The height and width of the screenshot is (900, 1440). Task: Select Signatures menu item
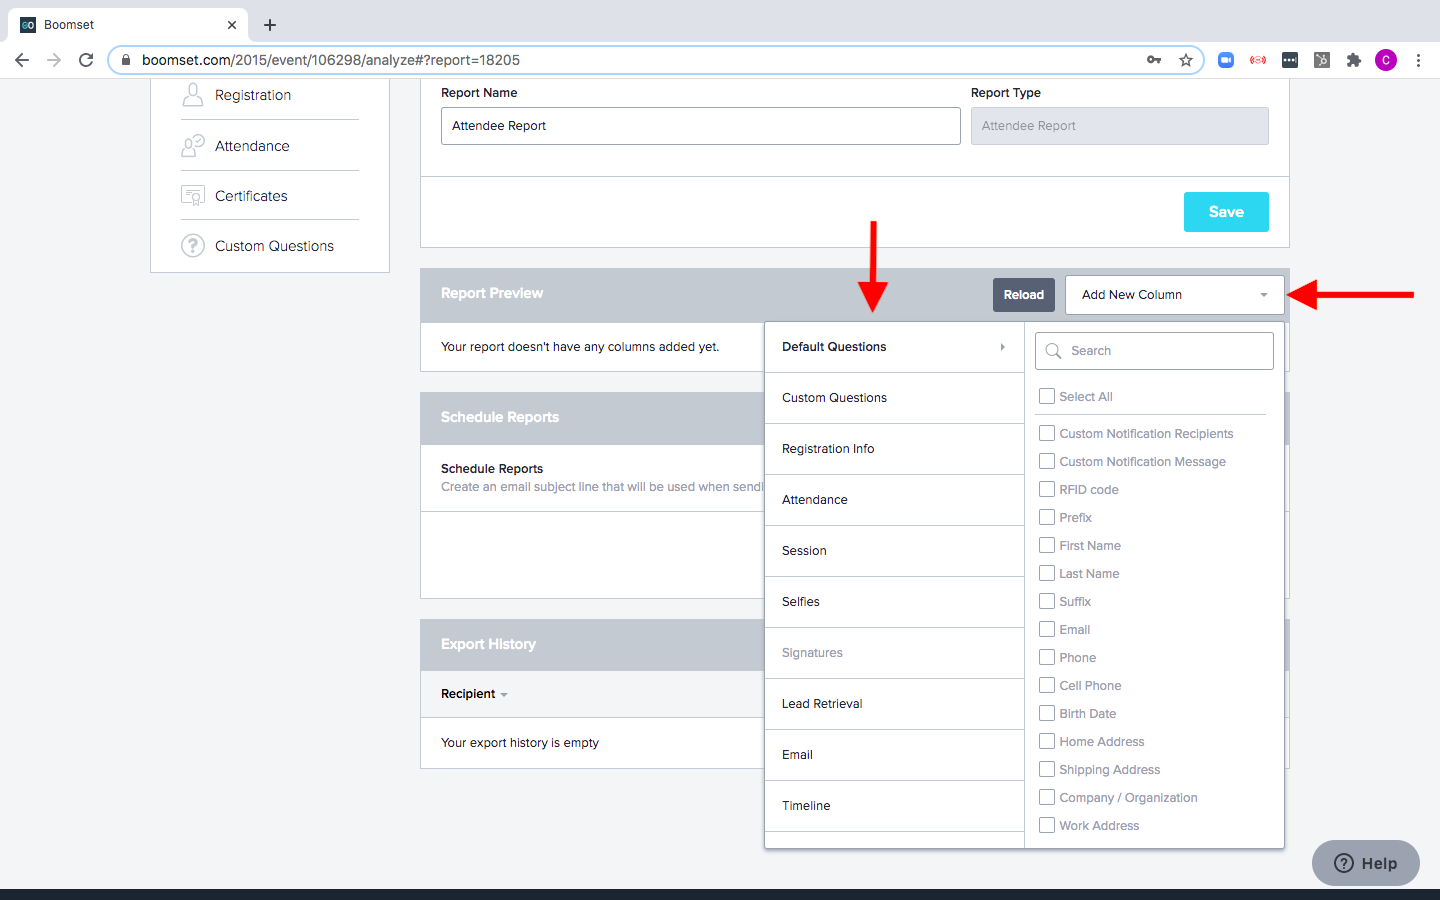pos(894,653)
